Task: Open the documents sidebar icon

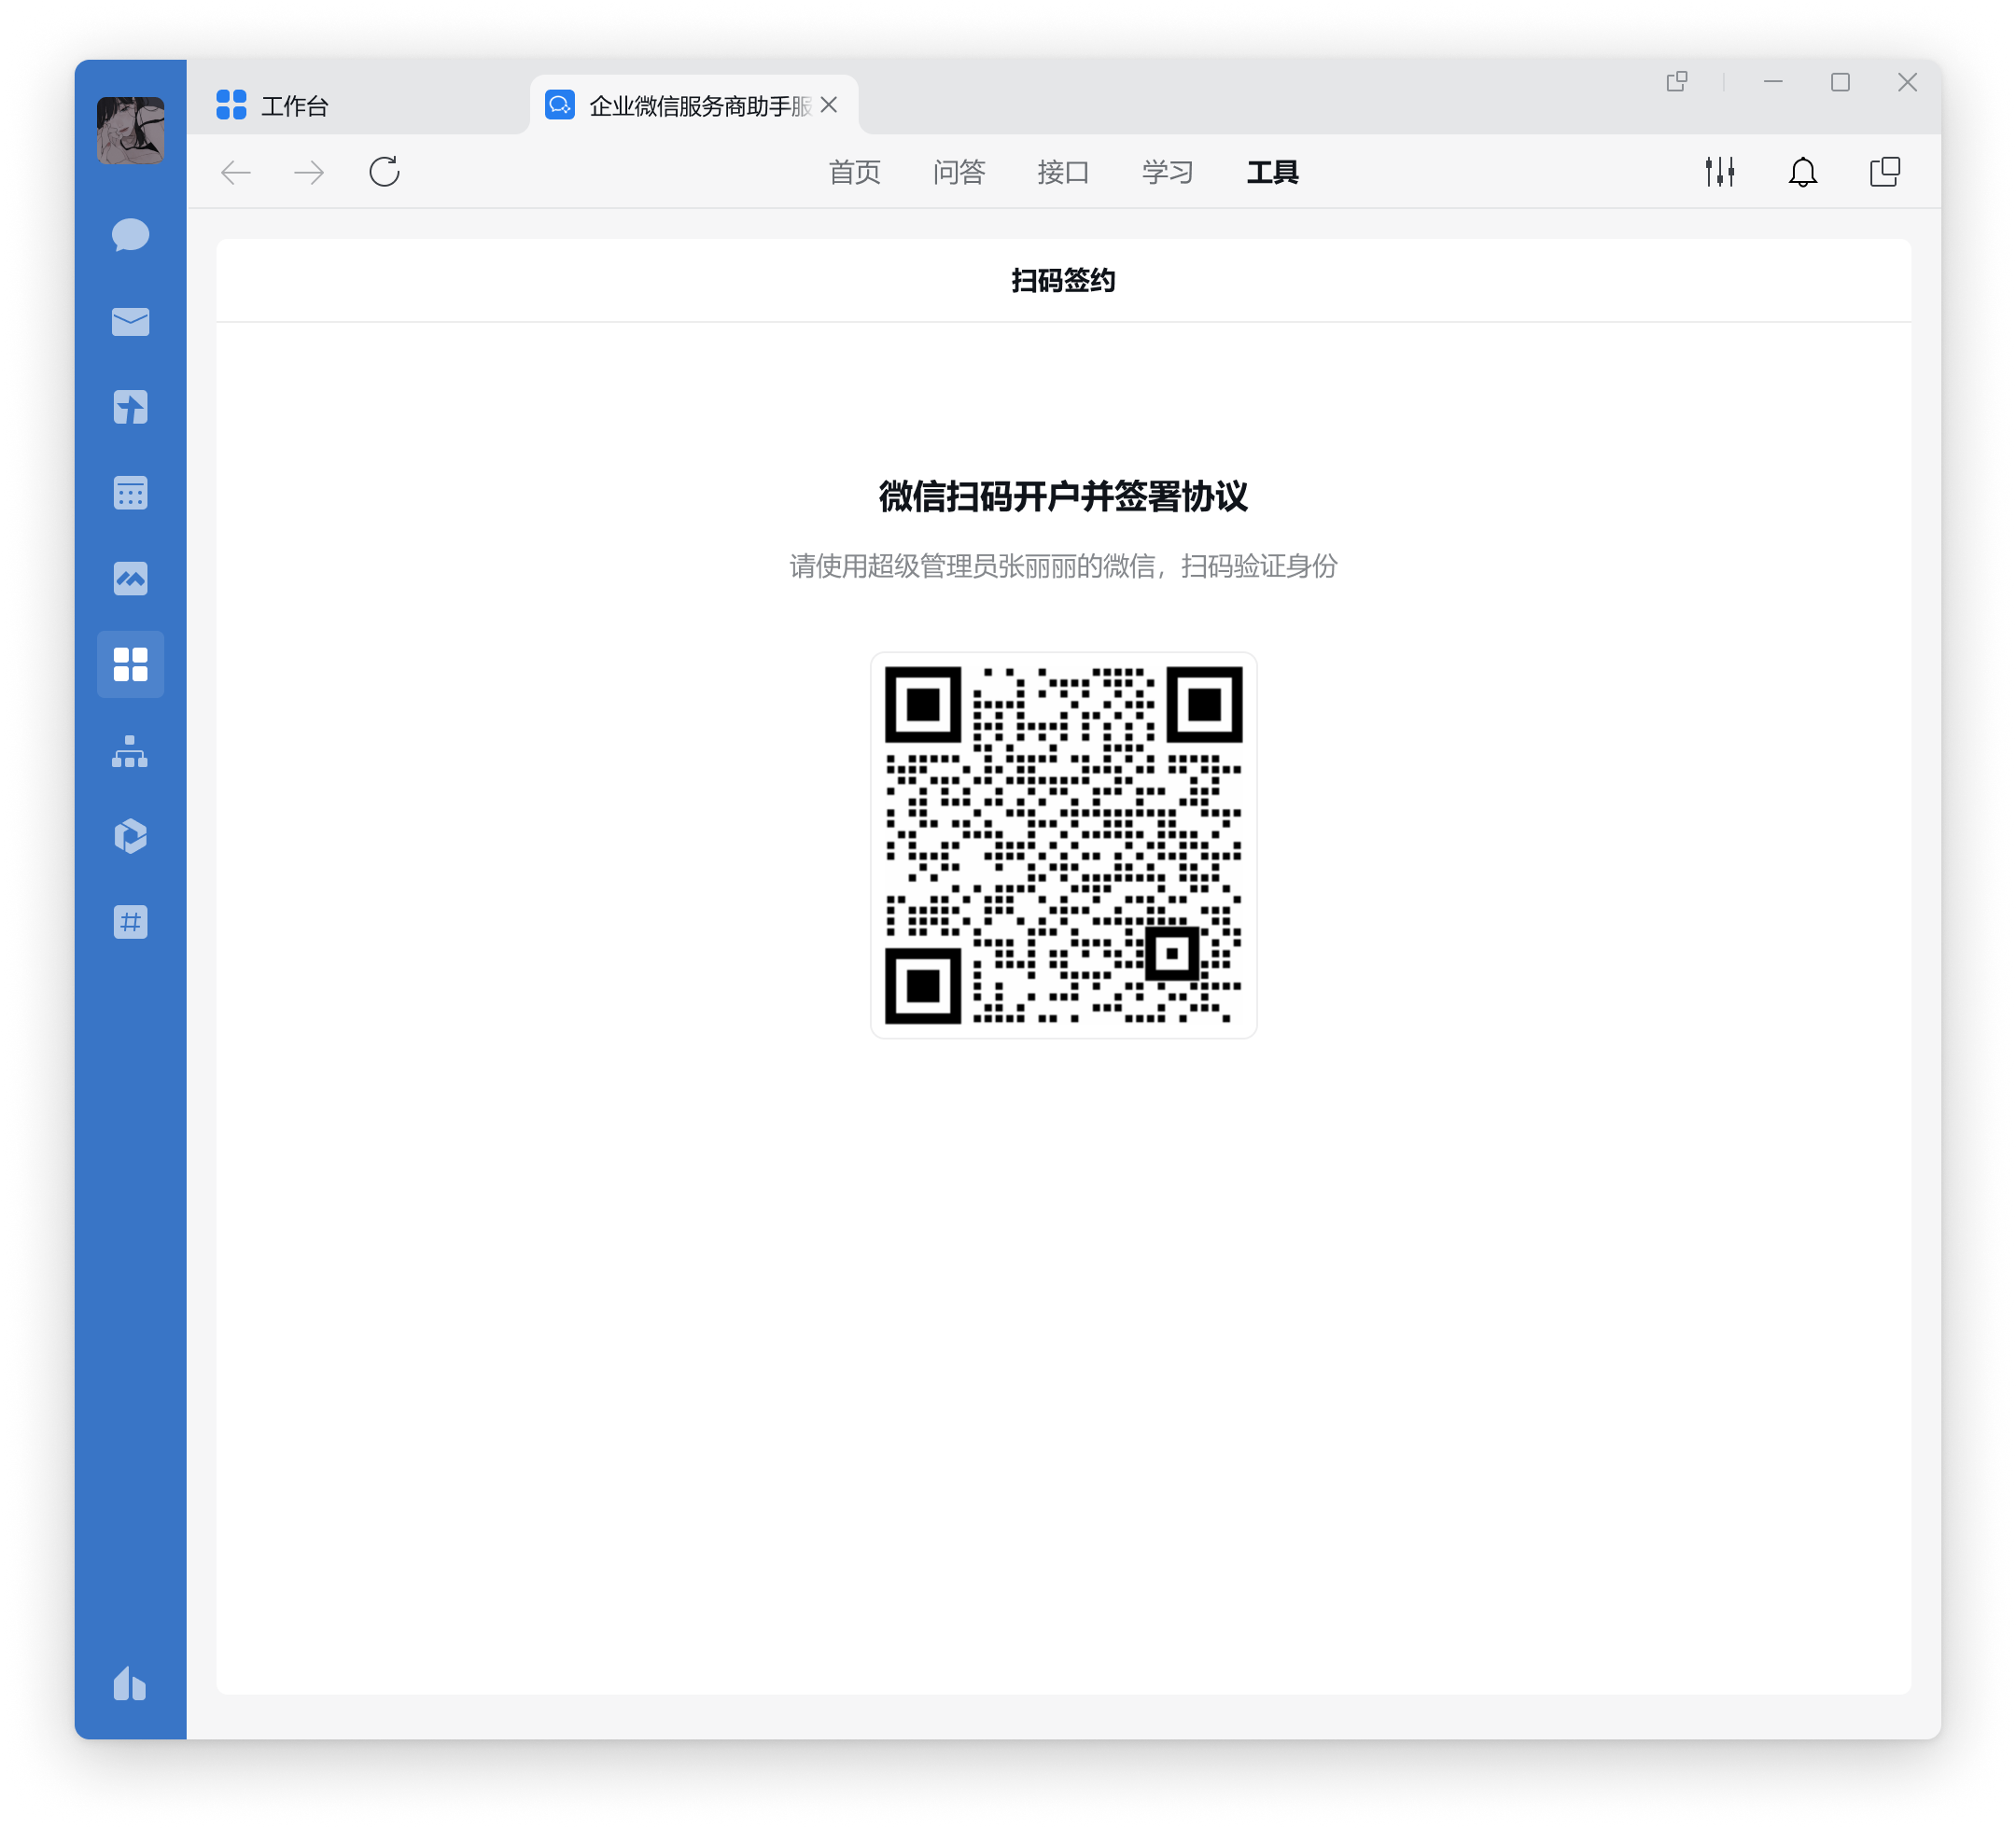Action: tap(130, 407)
